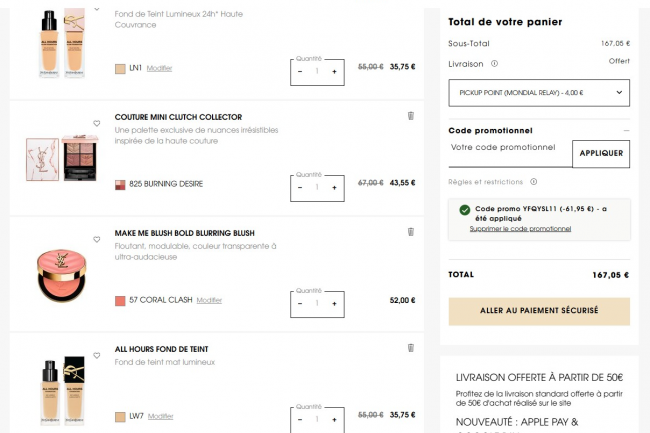Screen dimensions: 650x433
Task: Increase quantity of 825 Burning Desire
Action: tap(334, 187)
